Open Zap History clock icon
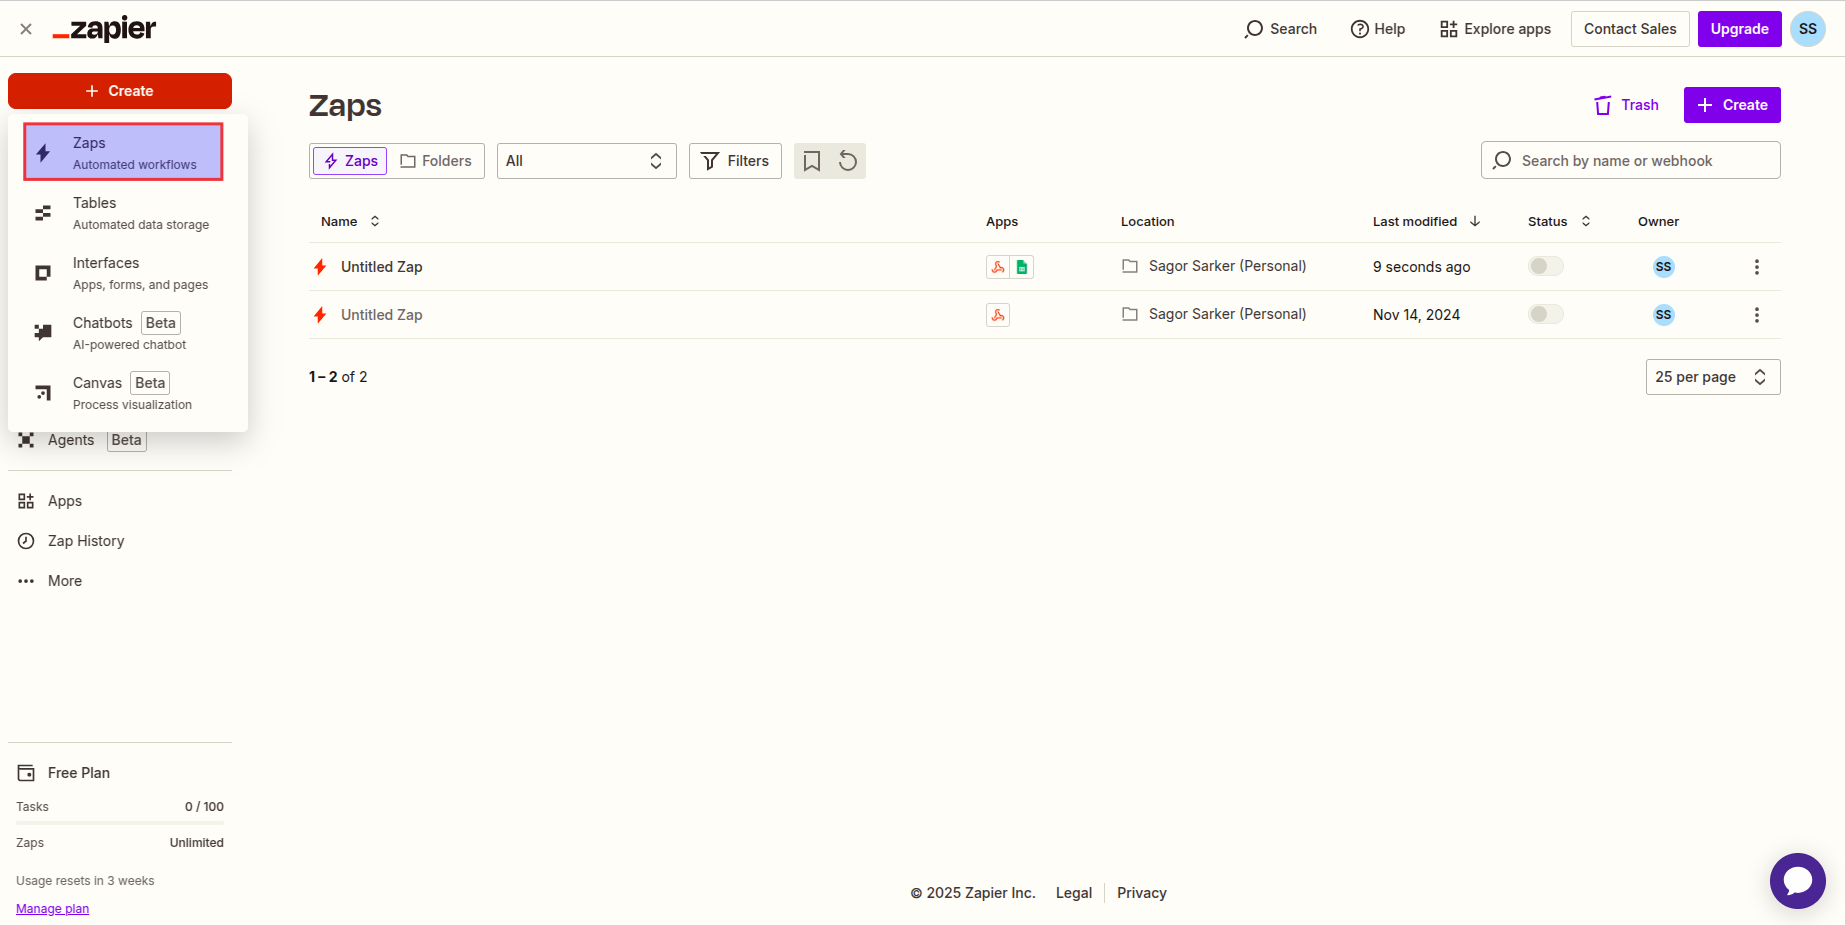Viewport: 1845px width, 925px height. pyautogui.click(x=26, y=541)
